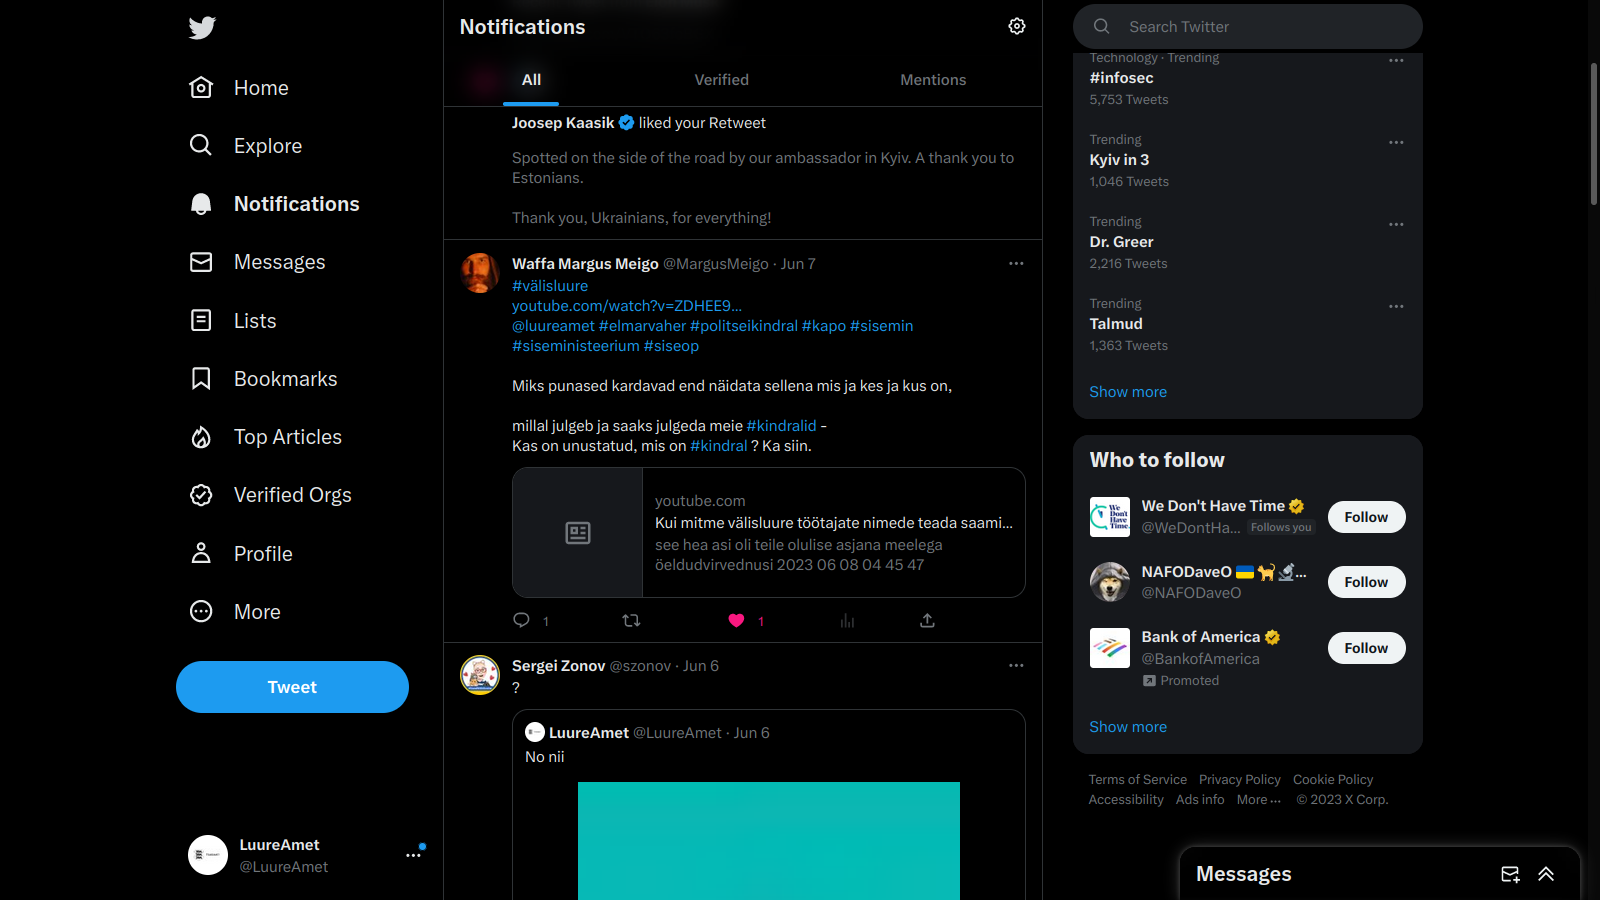The image size is (1600, 900).
Task: Open the #infosec trending topic
Action: tap(1121, 78)
